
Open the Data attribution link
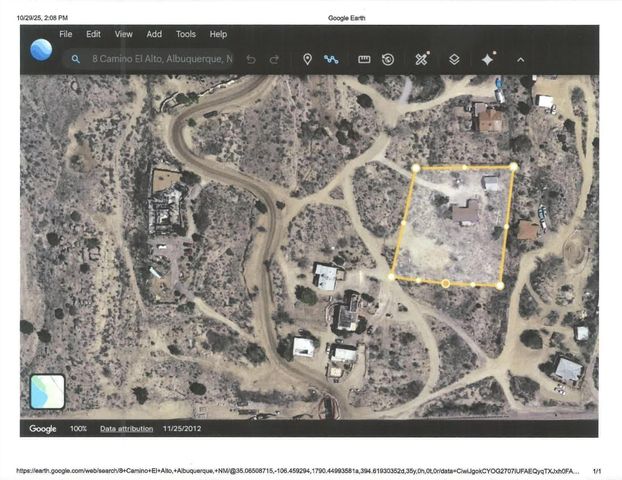point(126,428)
